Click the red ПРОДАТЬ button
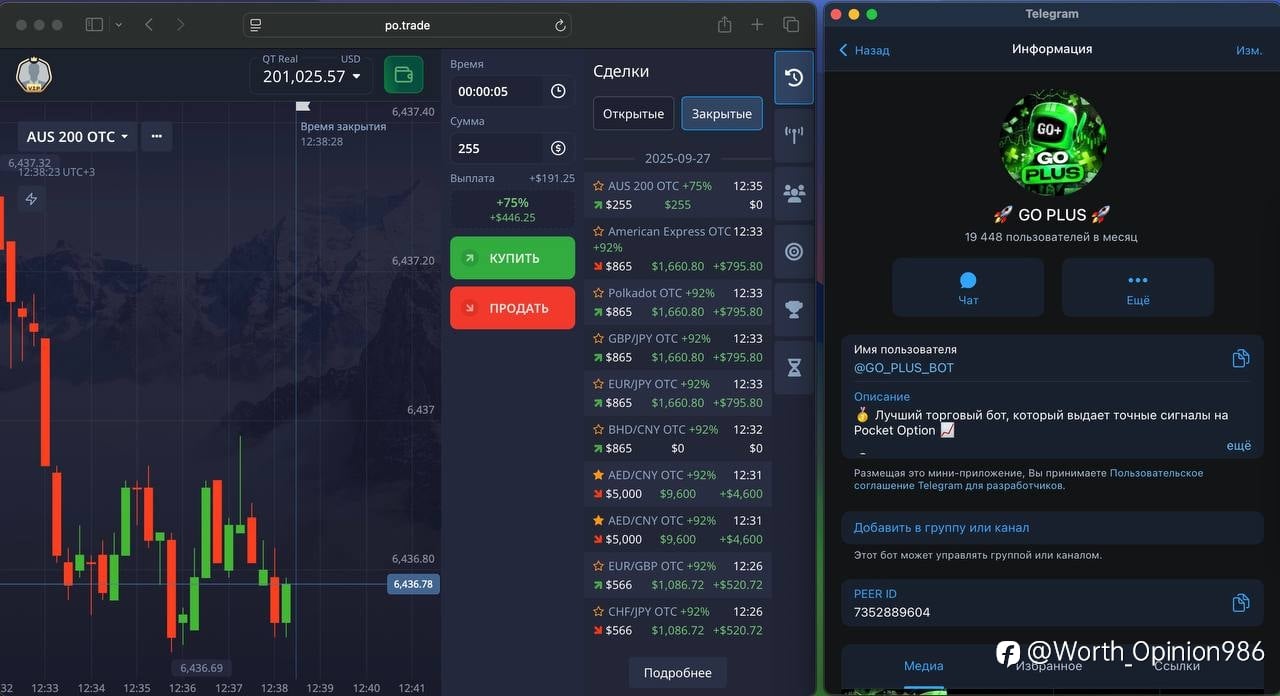The image size is (1280, 696). 512,308
